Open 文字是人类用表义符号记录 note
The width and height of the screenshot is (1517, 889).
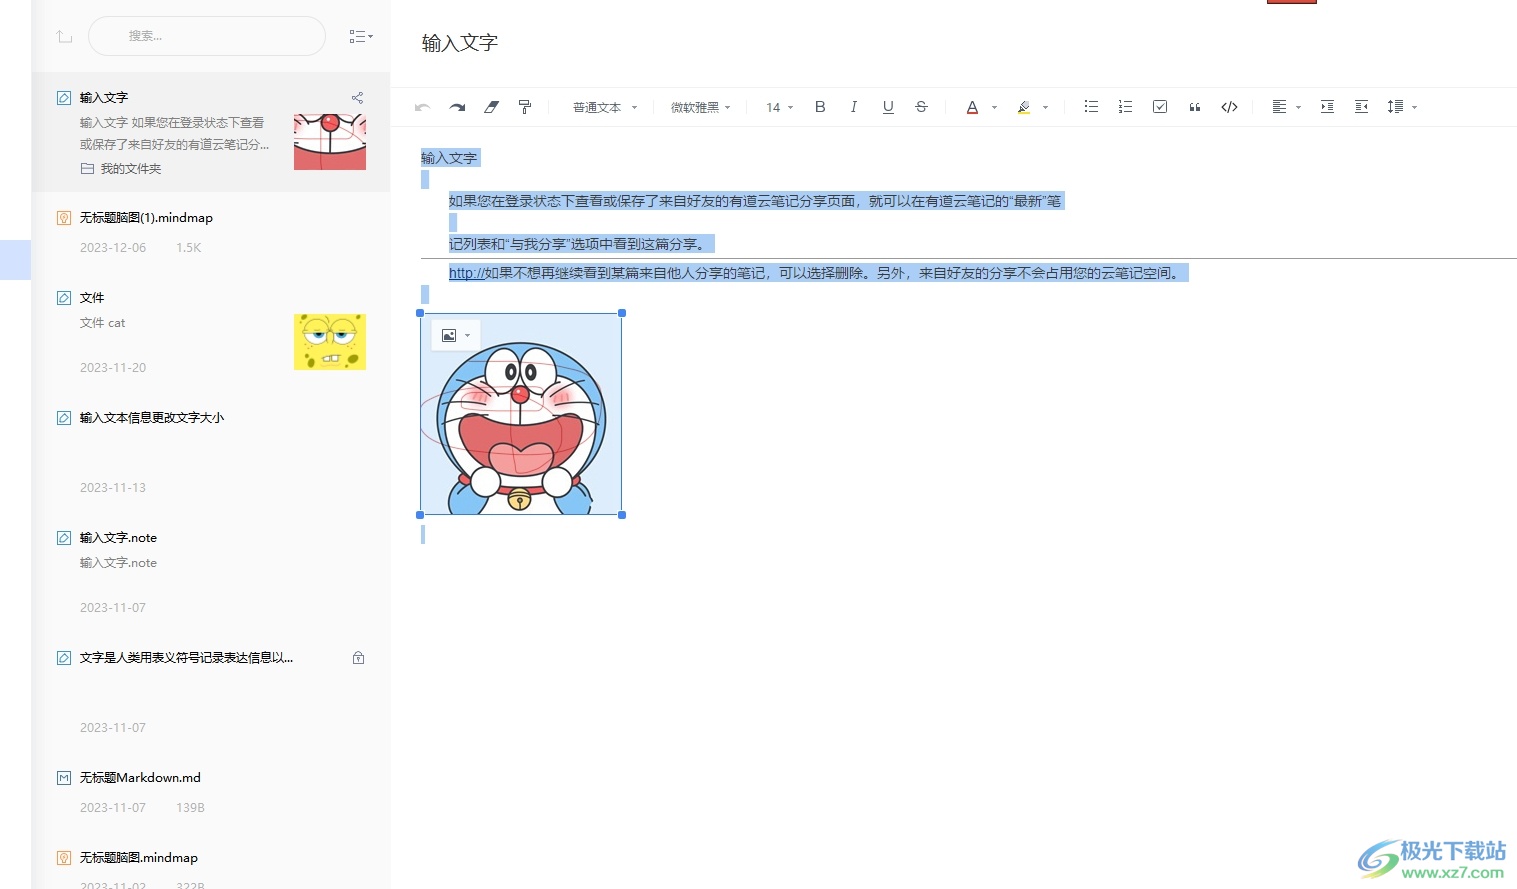[x=211, y=692]
